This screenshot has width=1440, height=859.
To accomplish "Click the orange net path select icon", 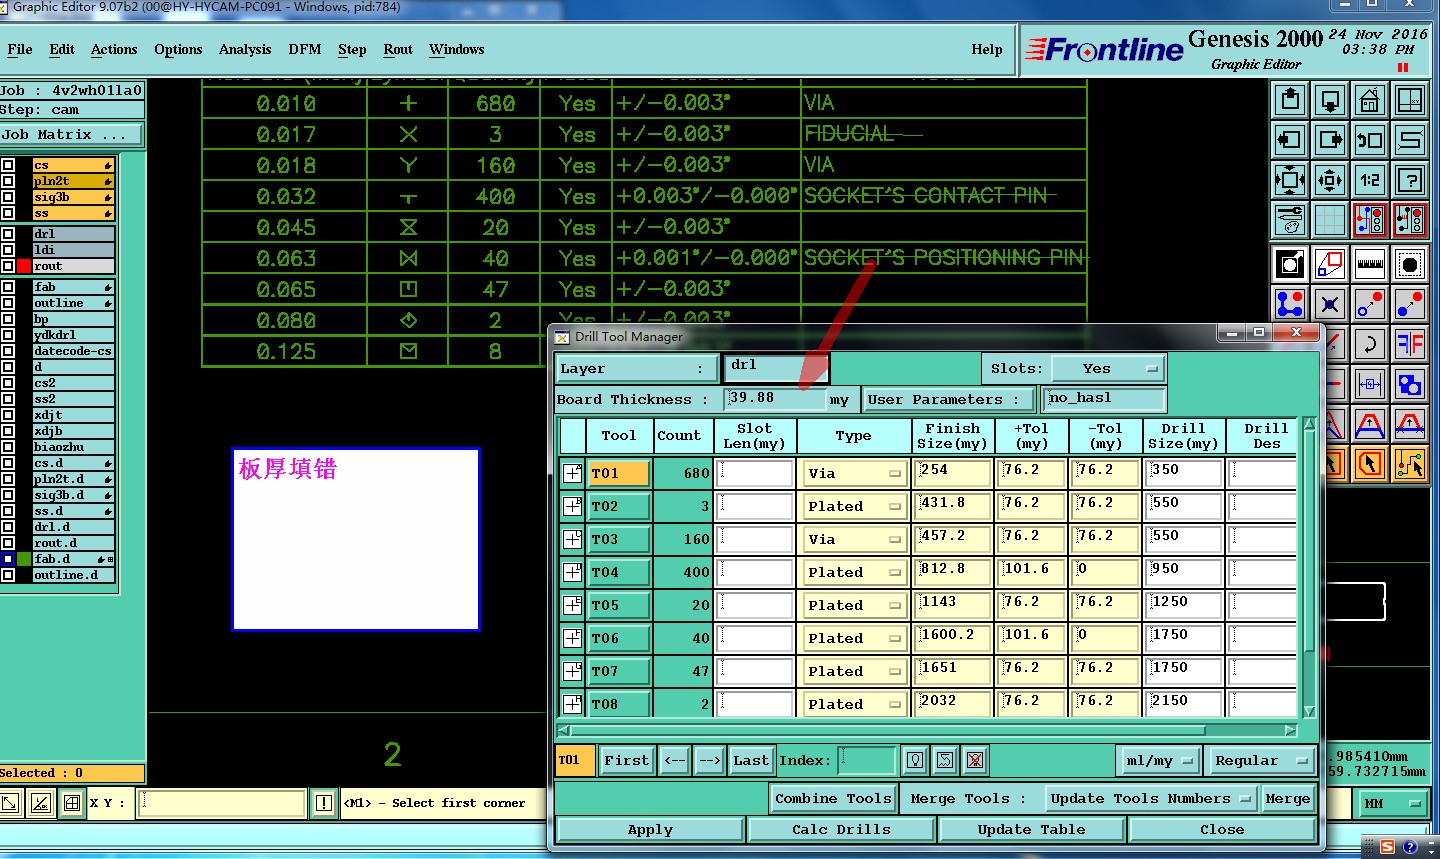I will (x=1410, y=463).
